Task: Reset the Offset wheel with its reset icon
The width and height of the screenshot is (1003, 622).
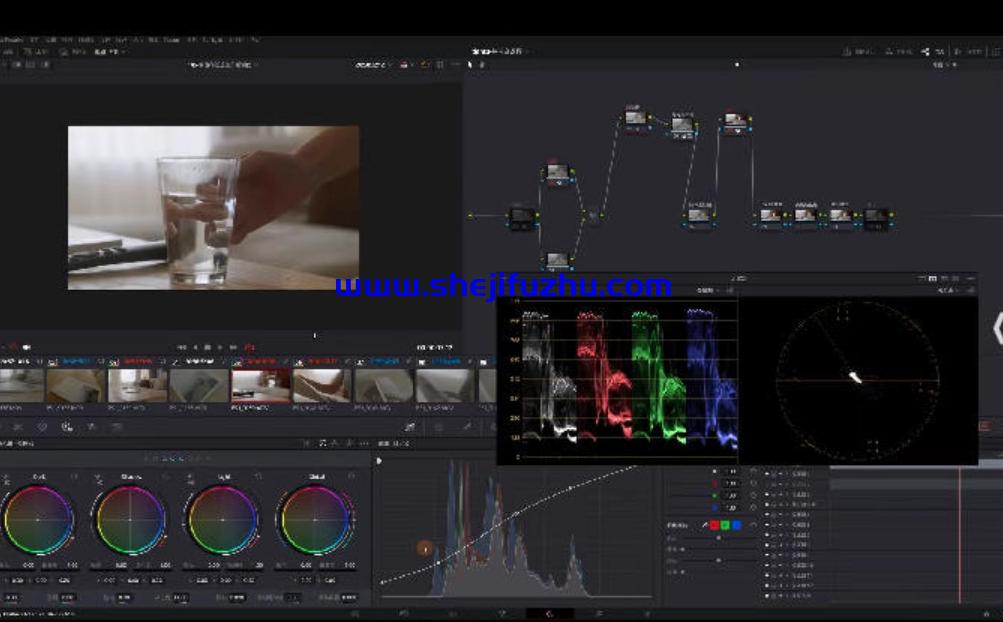Action: click(x=351, y=476)
